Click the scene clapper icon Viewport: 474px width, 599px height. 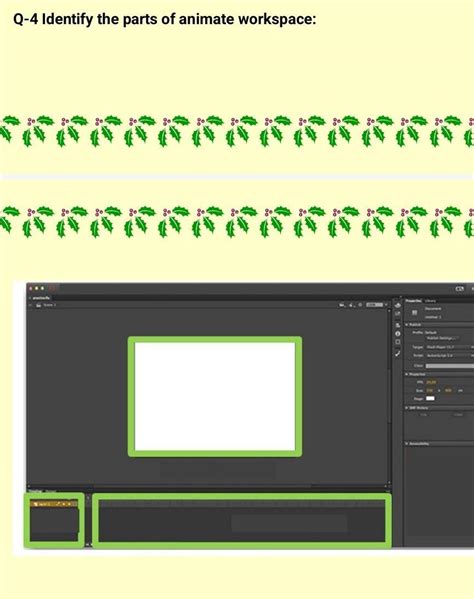(x=38, y=305)
